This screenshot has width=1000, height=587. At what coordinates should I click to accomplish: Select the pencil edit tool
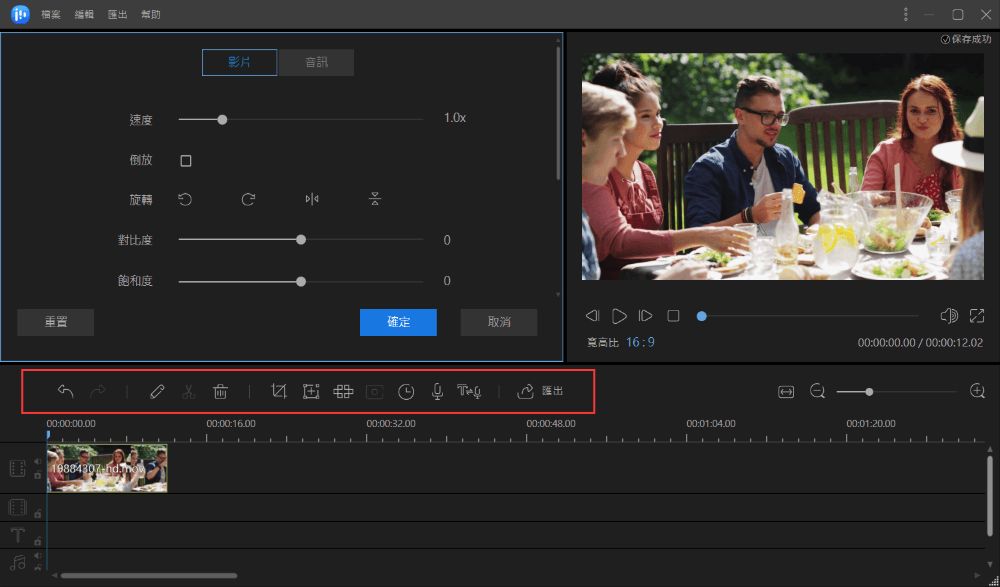pyautogui.click(x=156, y=391)
